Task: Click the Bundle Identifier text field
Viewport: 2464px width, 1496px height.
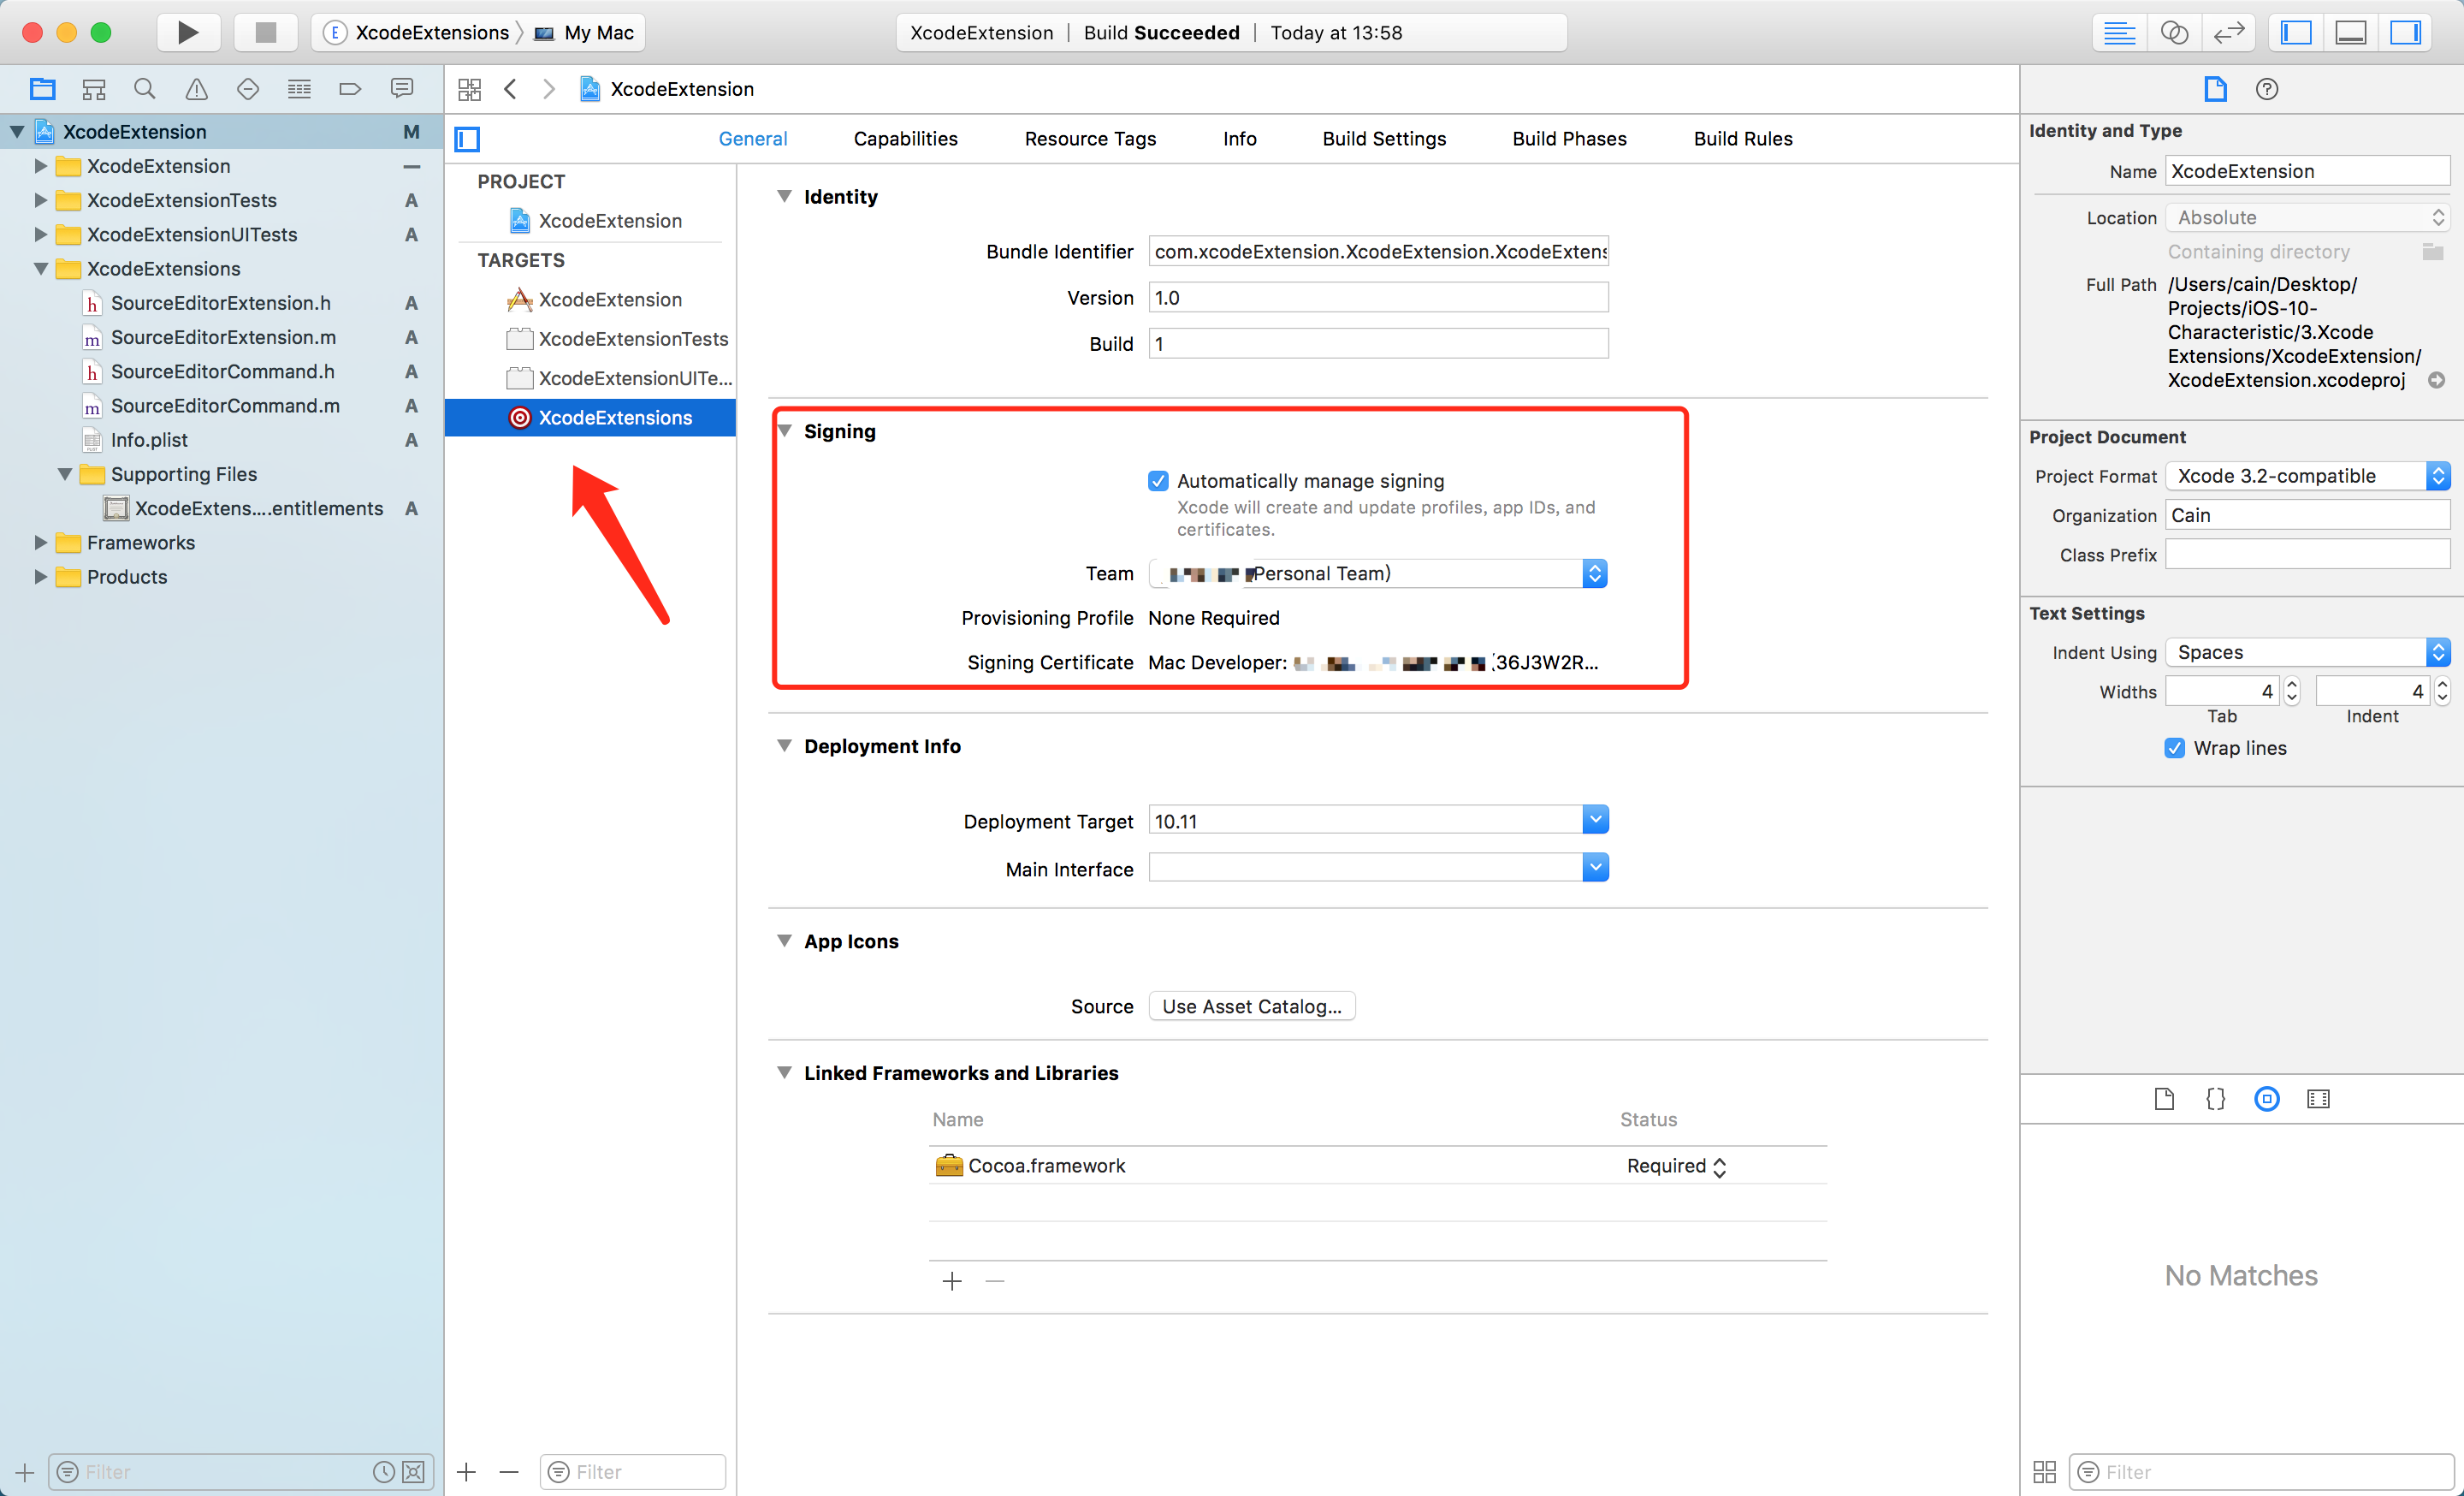Action: click(1377, 251)
